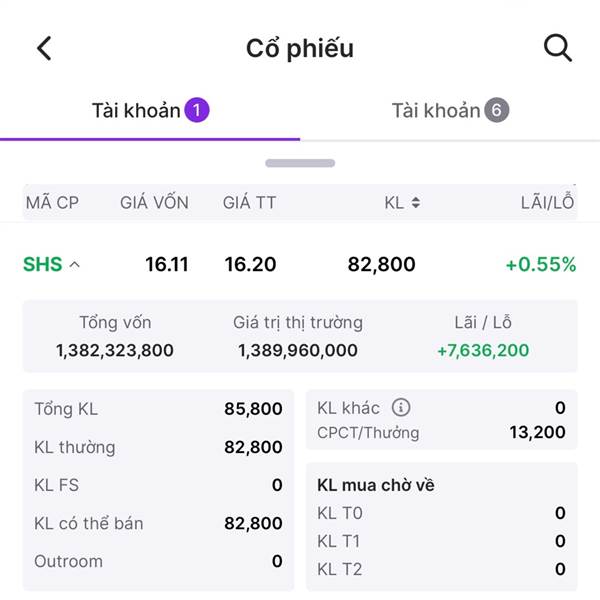The image size is (600, 600).
Task: Tap the purple badge number 1
Action: point(197,110)
